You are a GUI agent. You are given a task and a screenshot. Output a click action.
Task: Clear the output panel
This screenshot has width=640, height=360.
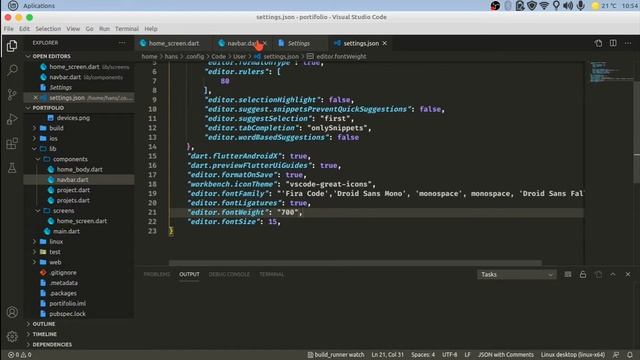[568, 274]
